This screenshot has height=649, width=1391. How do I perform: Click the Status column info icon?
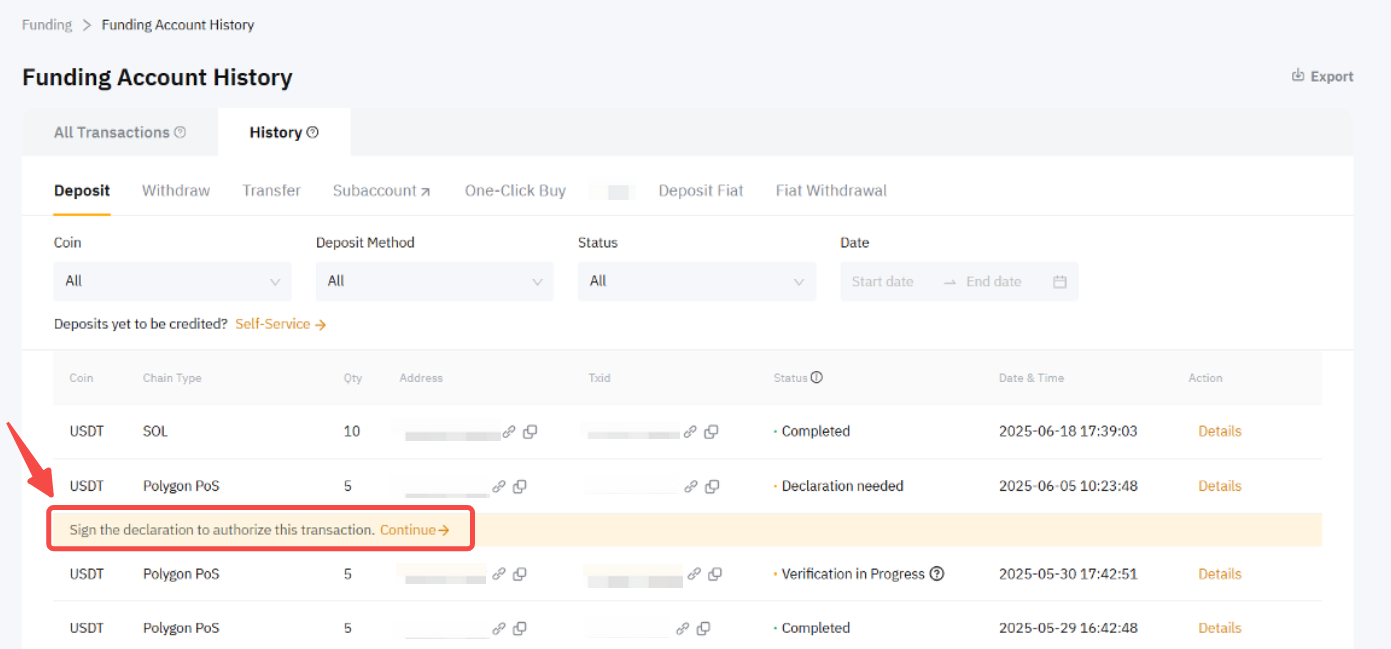(816, 378)
